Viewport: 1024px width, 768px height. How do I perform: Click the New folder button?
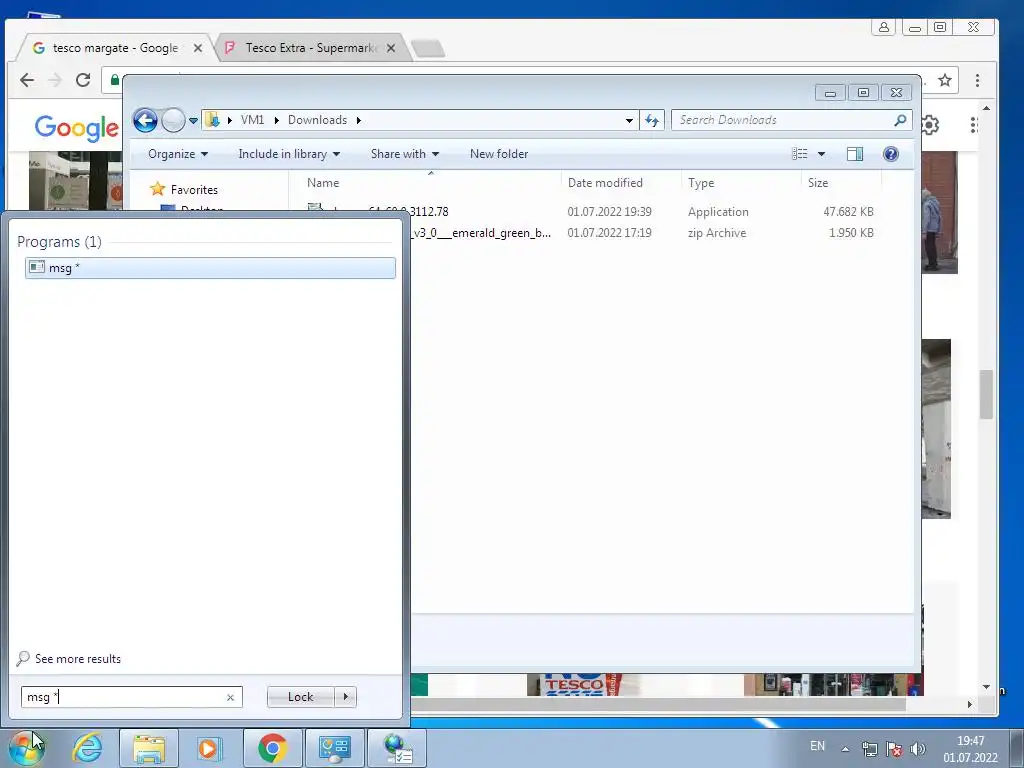[x=499, y=154]
